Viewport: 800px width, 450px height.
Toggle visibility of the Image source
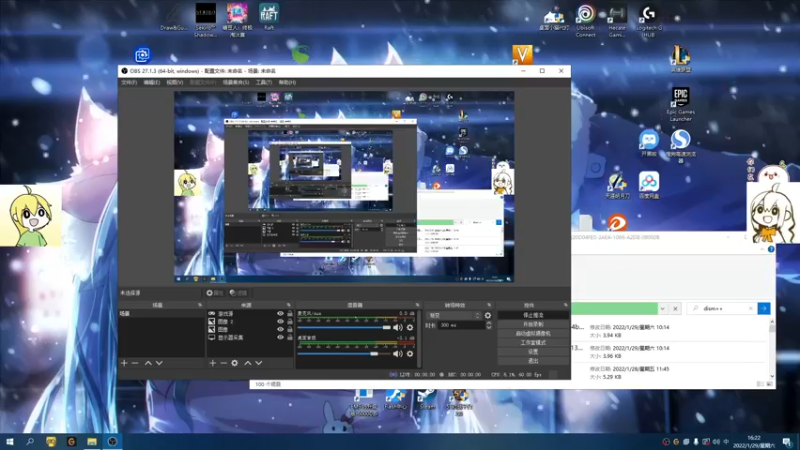[x=280, y=330]
